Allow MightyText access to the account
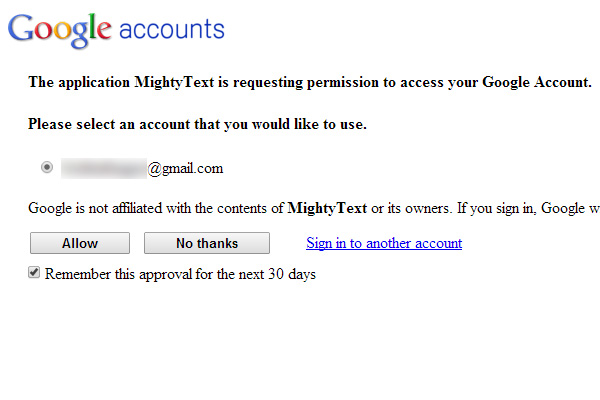The image size is (600, 400). coord(80,243)
